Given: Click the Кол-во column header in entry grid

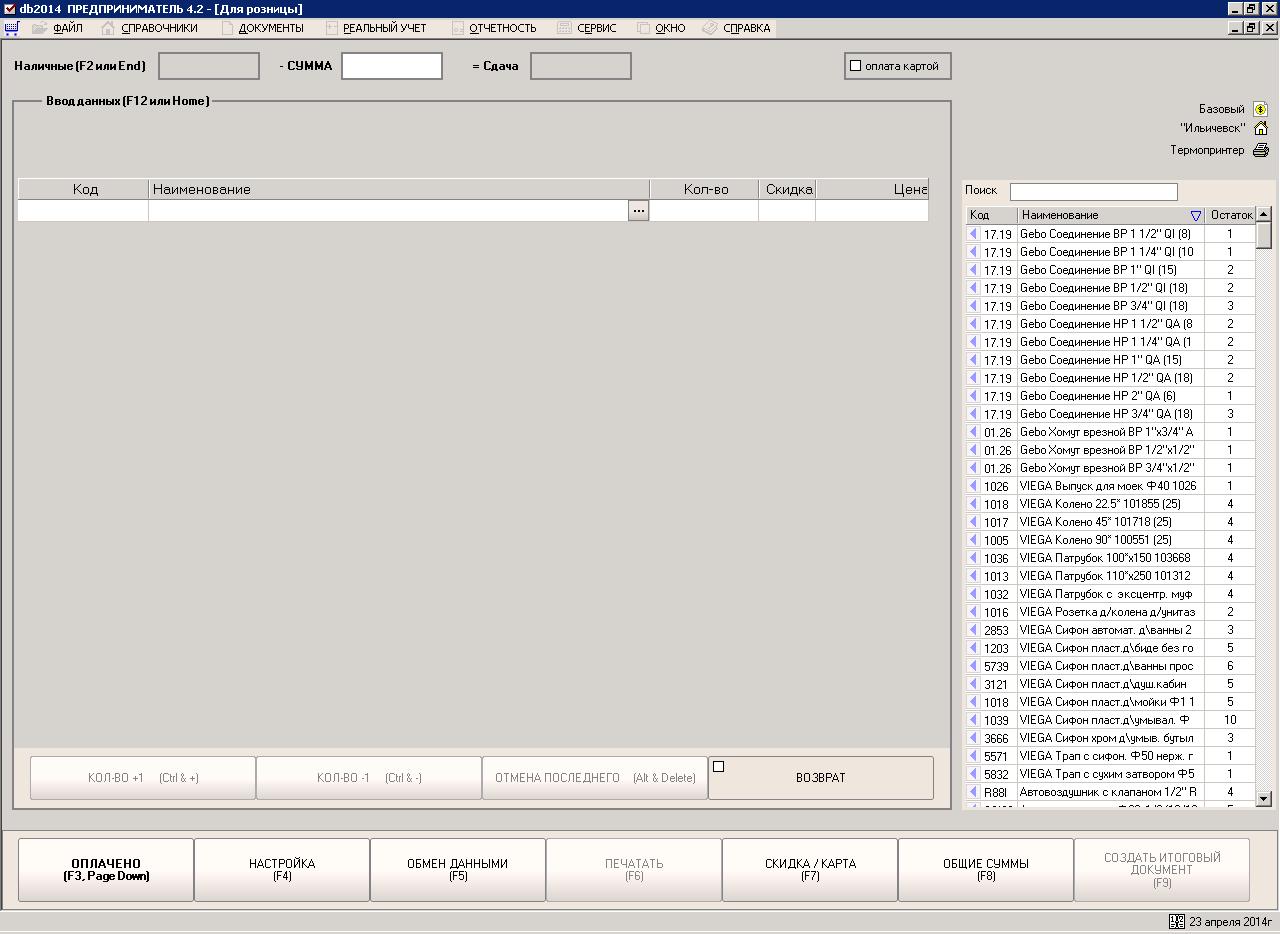Looking at the screenshot, I should pos(705,189).
